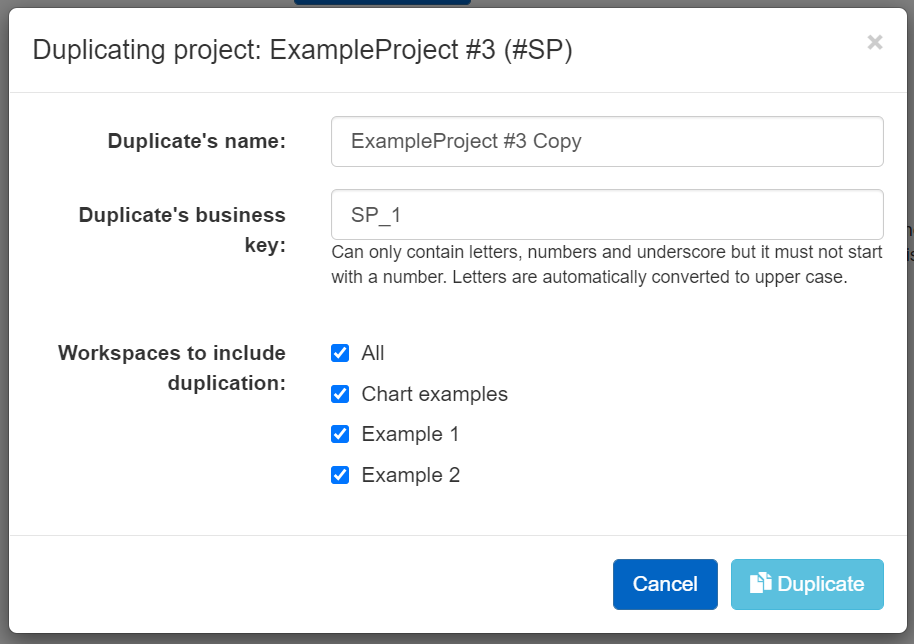The height and width of the screenshot is (644, 914).
Task: Click the "Workspaces to include duplication:" label
Action: [x=172, y=367]
